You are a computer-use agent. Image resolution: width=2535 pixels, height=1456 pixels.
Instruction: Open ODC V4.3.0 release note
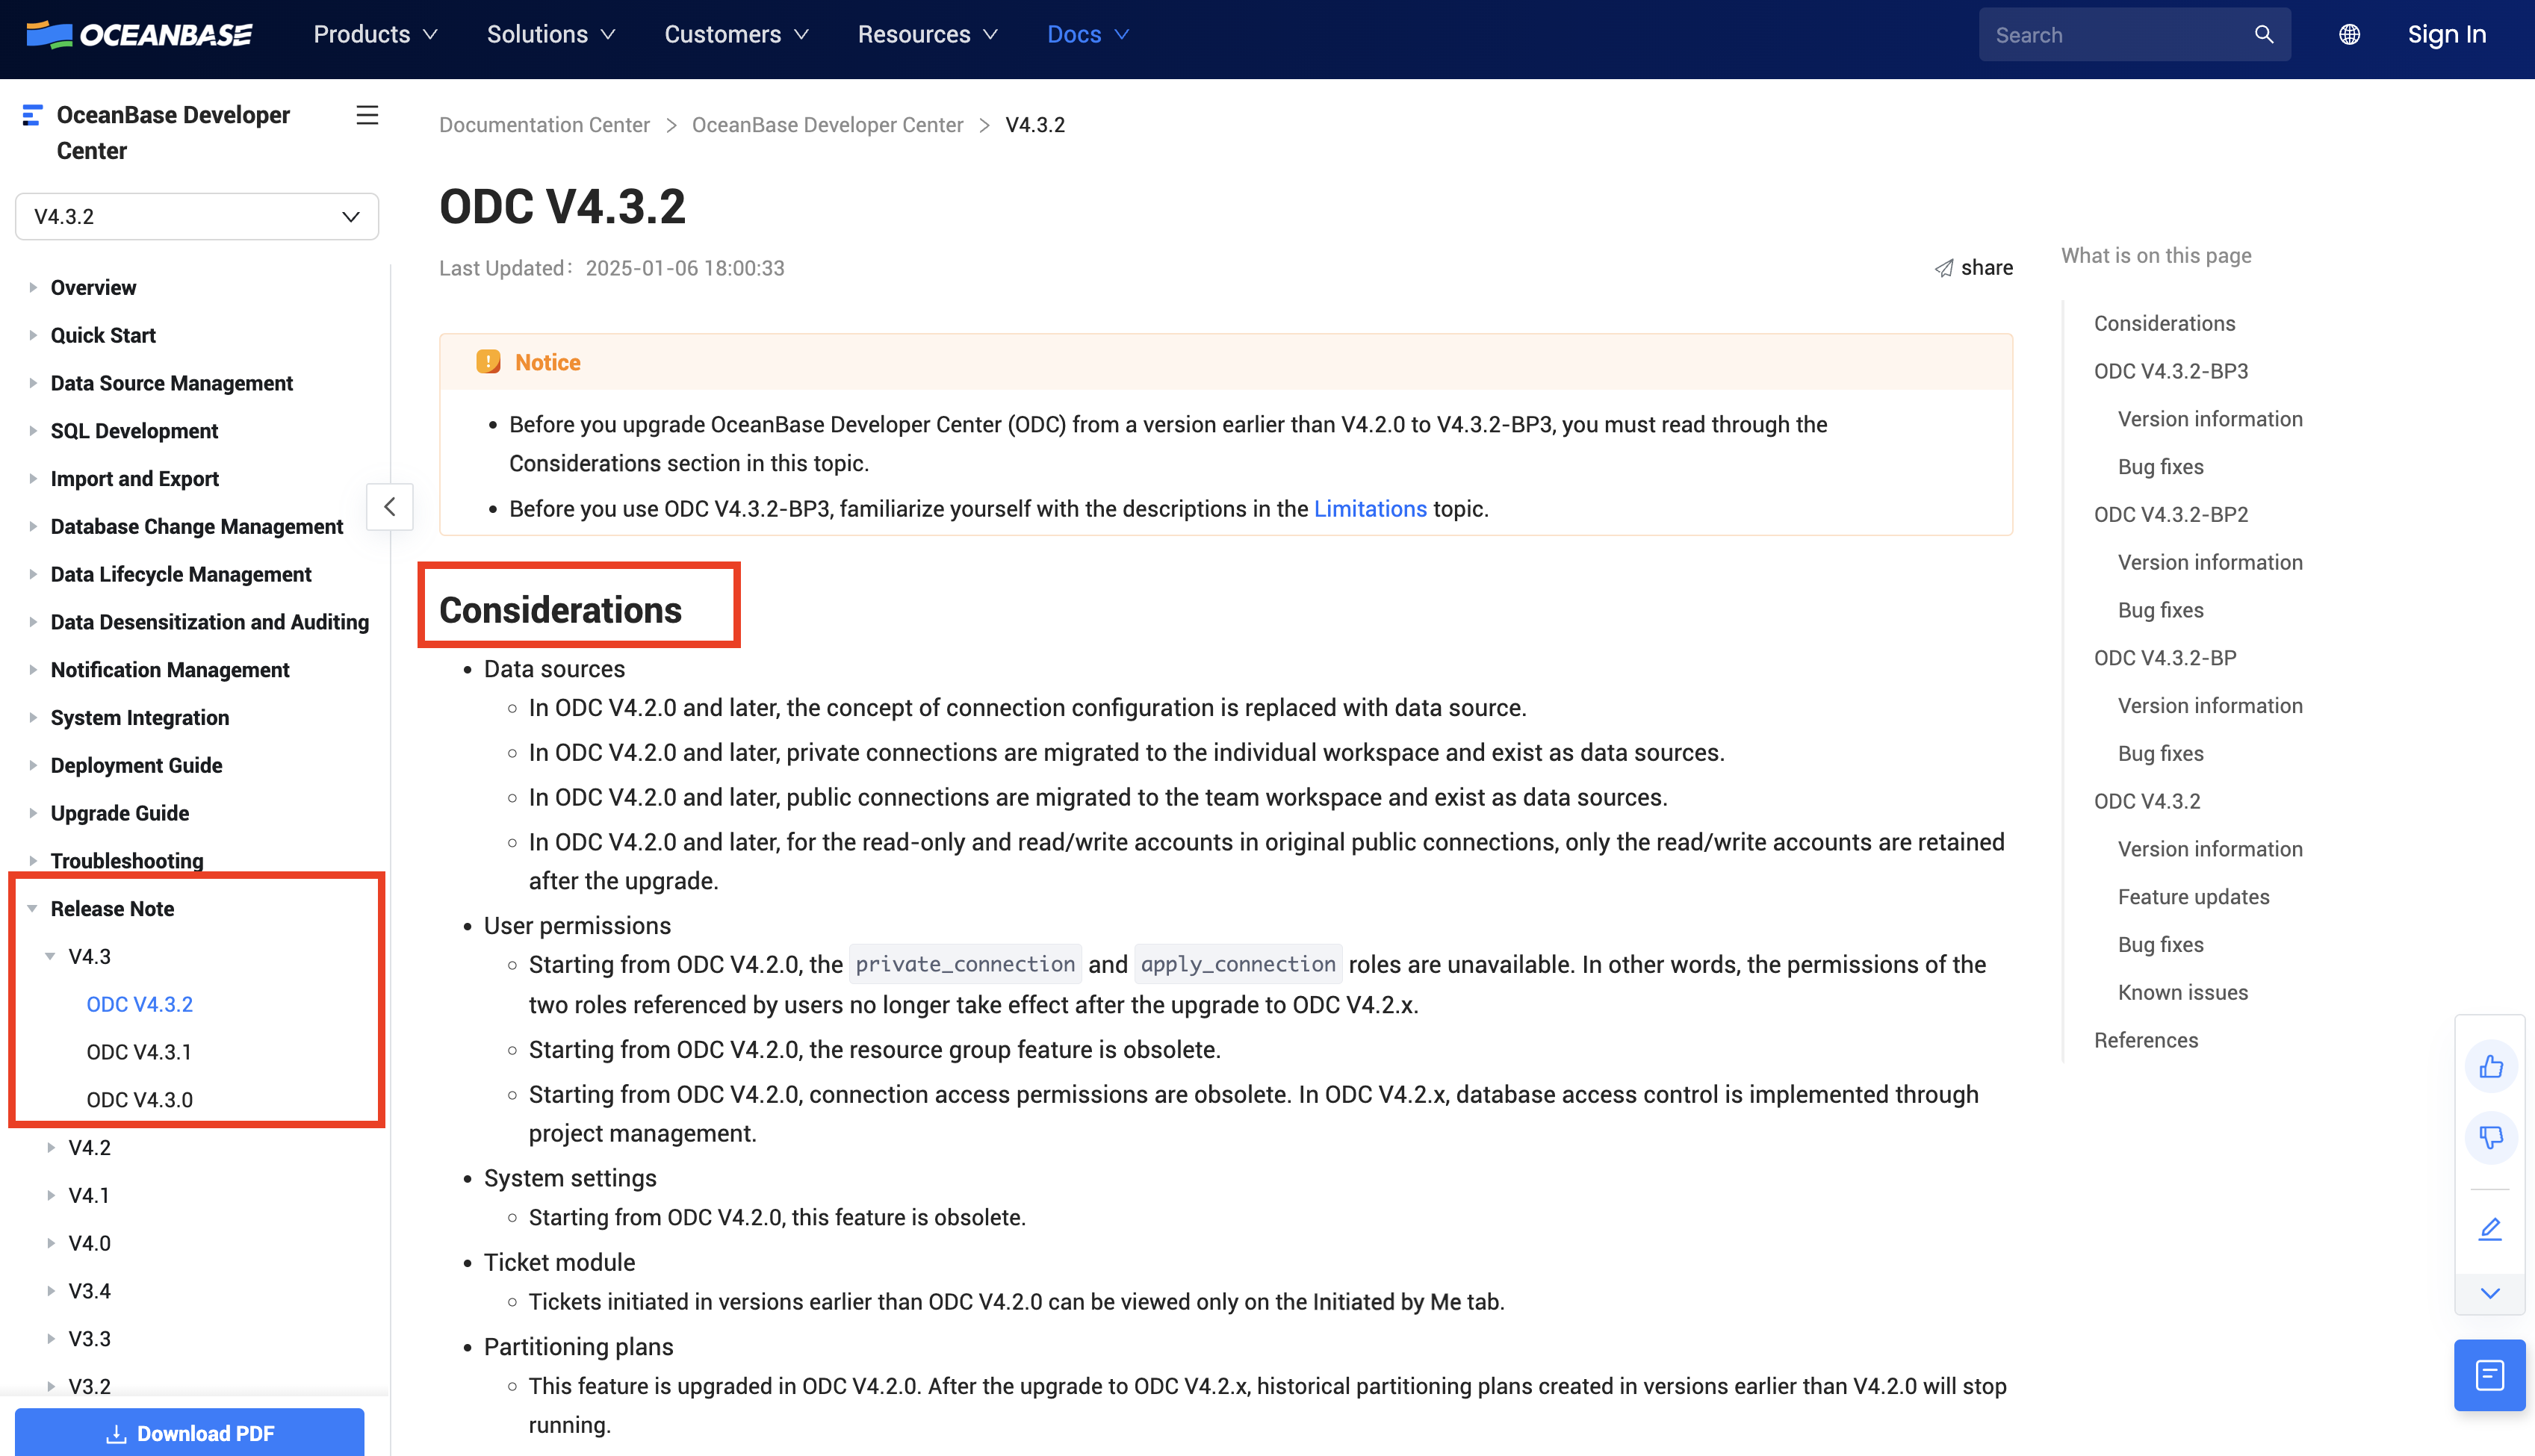[139, 1101]
